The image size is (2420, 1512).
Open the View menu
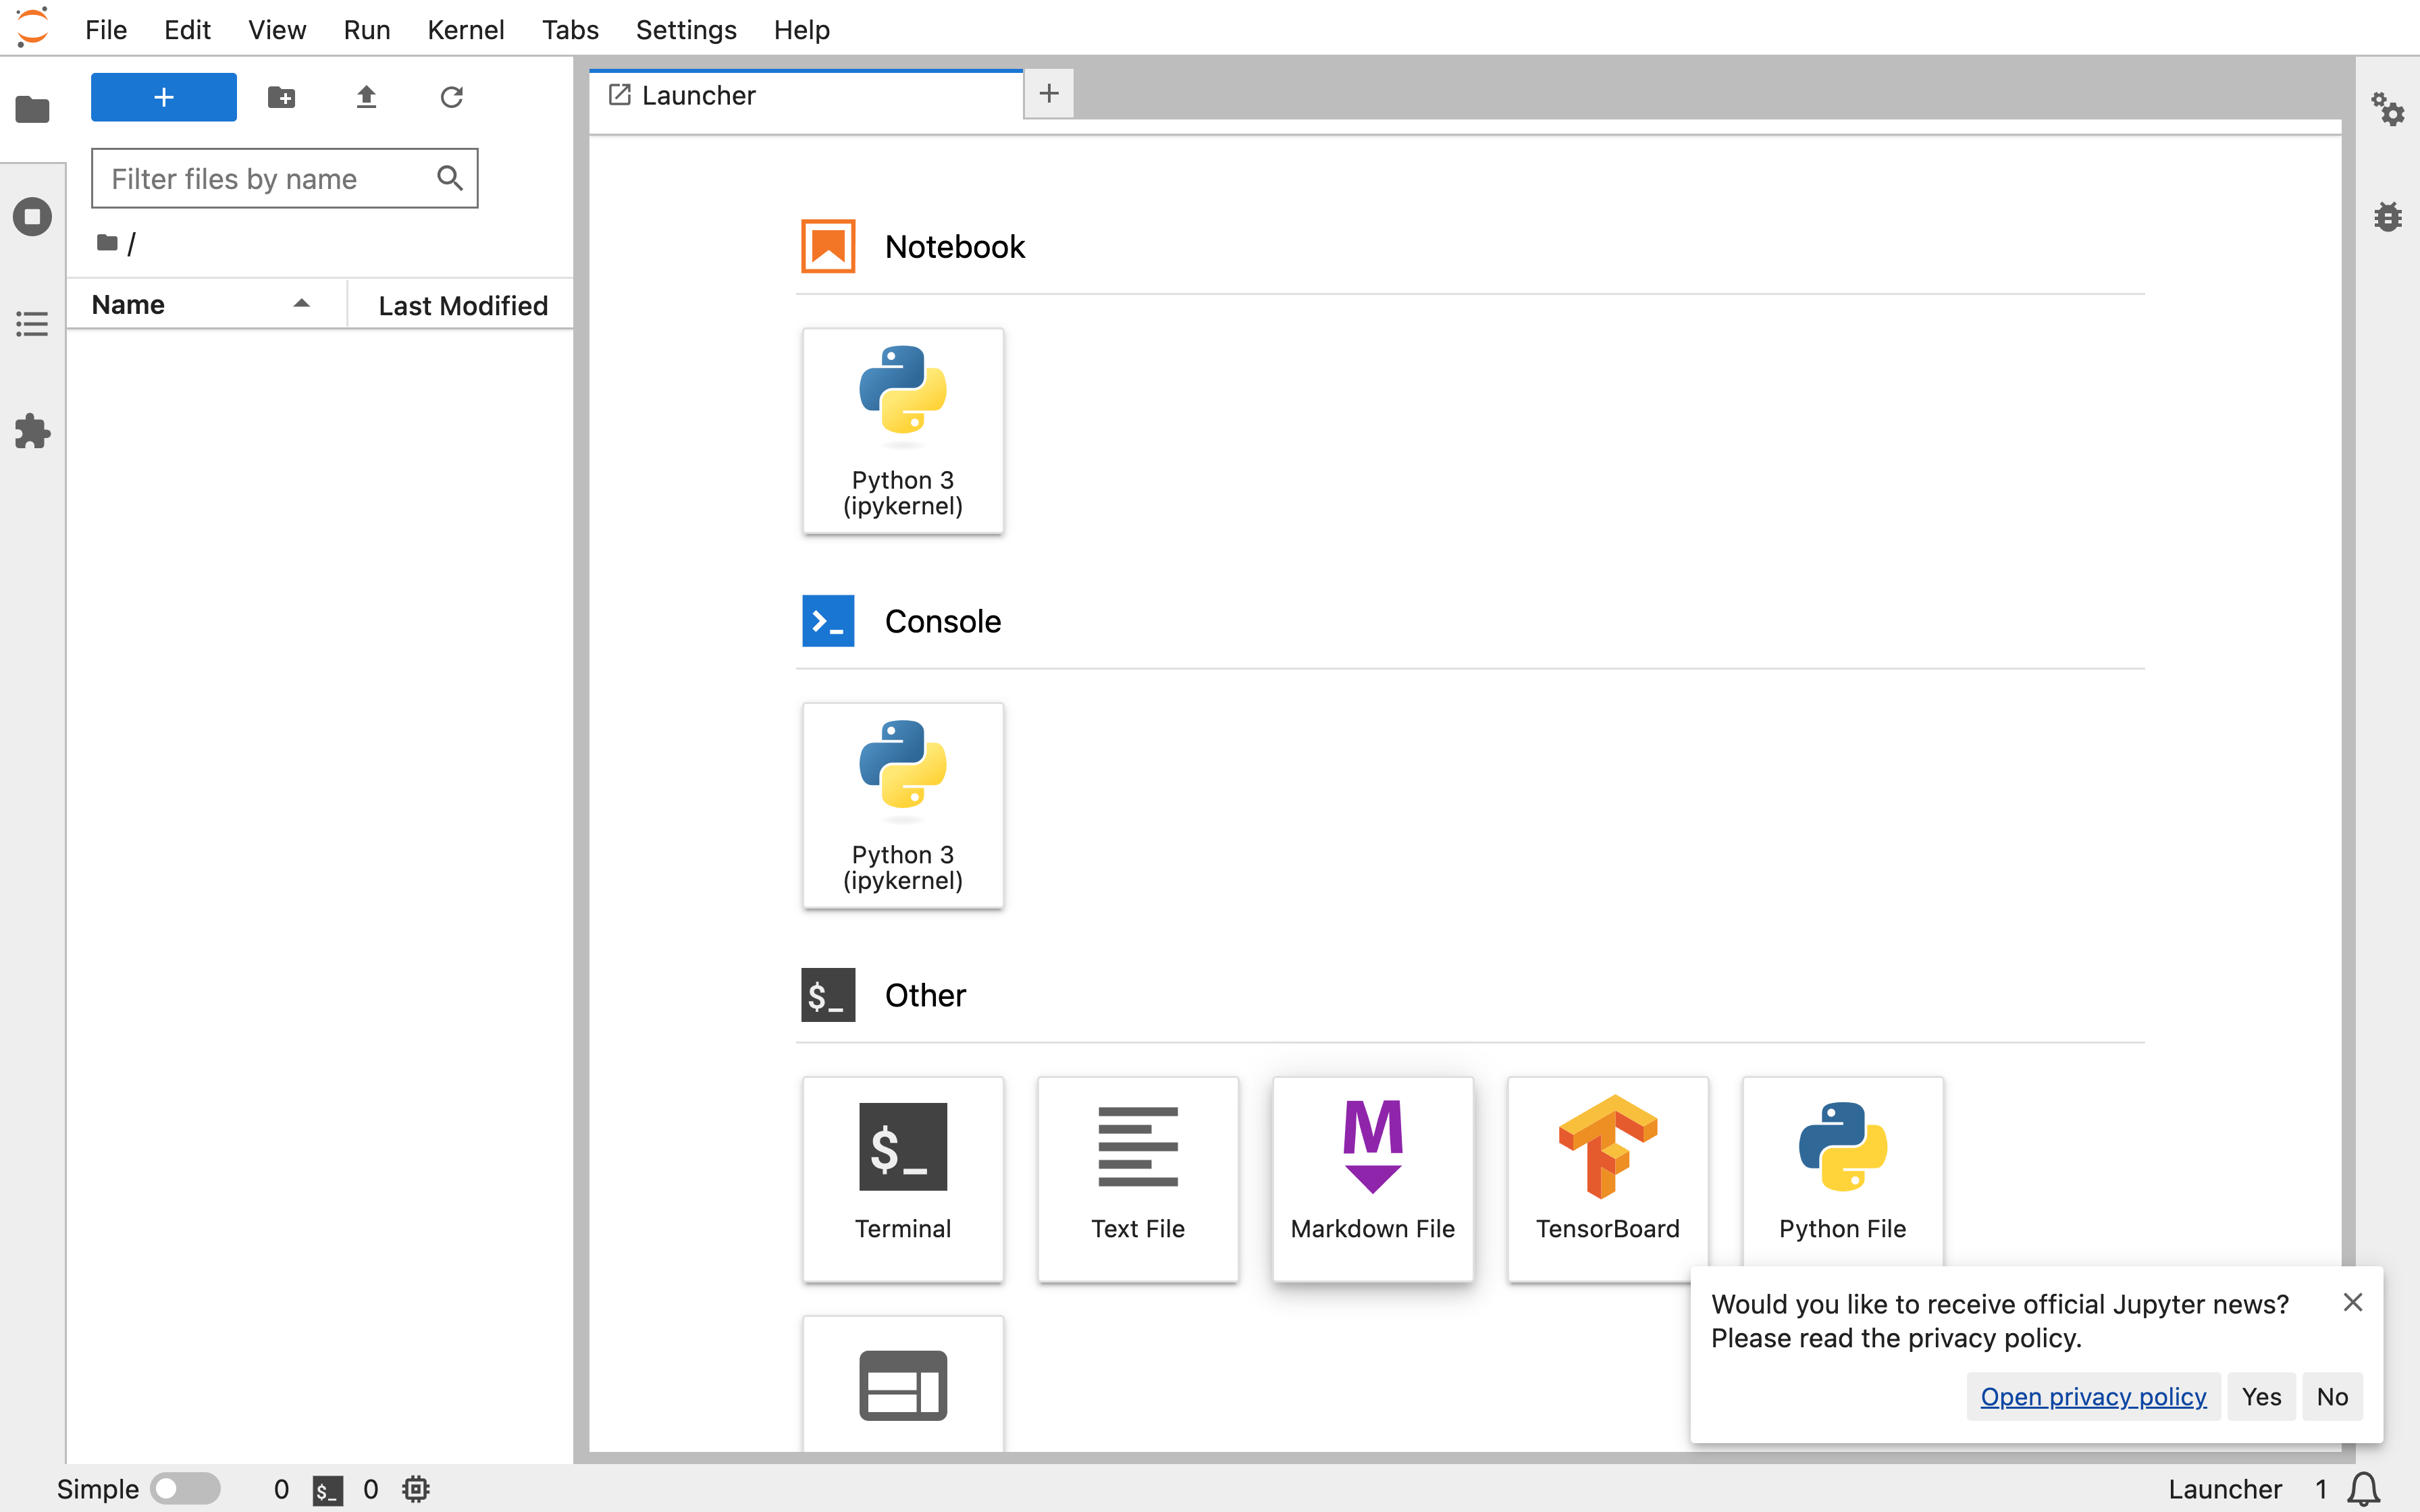point(277,29)
